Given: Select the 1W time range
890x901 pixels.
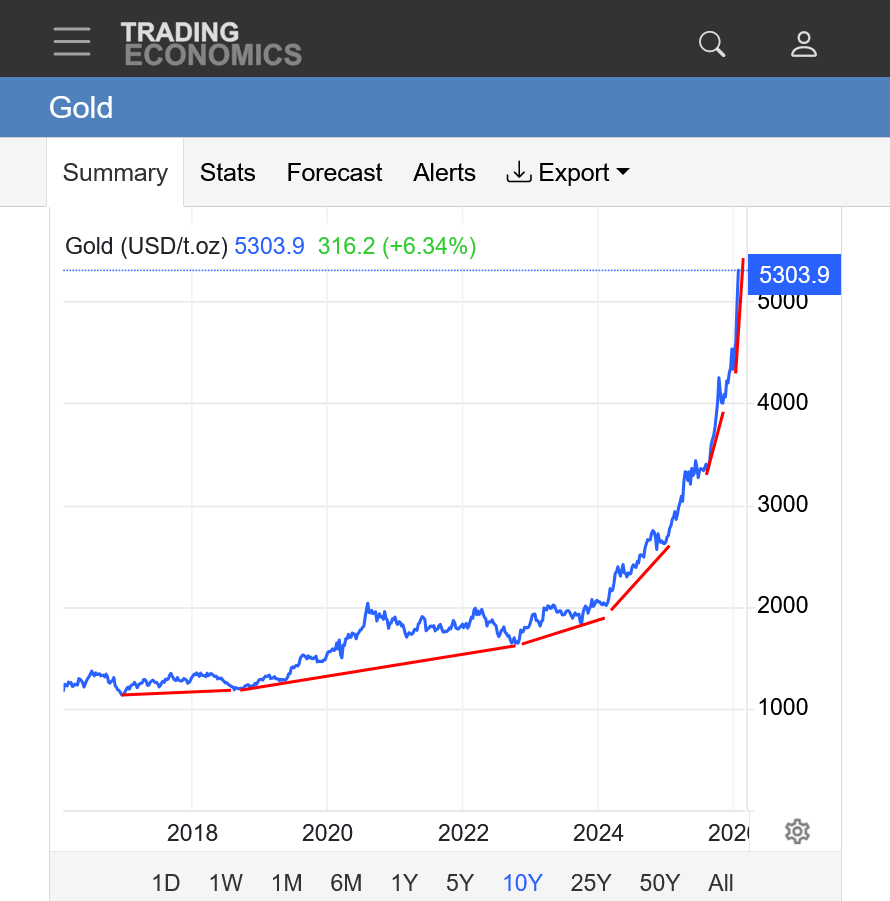Looking at the screenshot, I should click(x=226, y=883).
